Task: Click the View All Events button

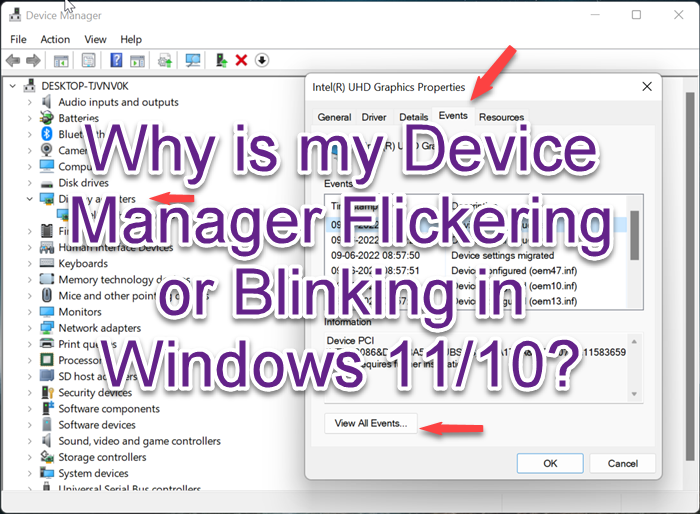Action: pos(371,423)
